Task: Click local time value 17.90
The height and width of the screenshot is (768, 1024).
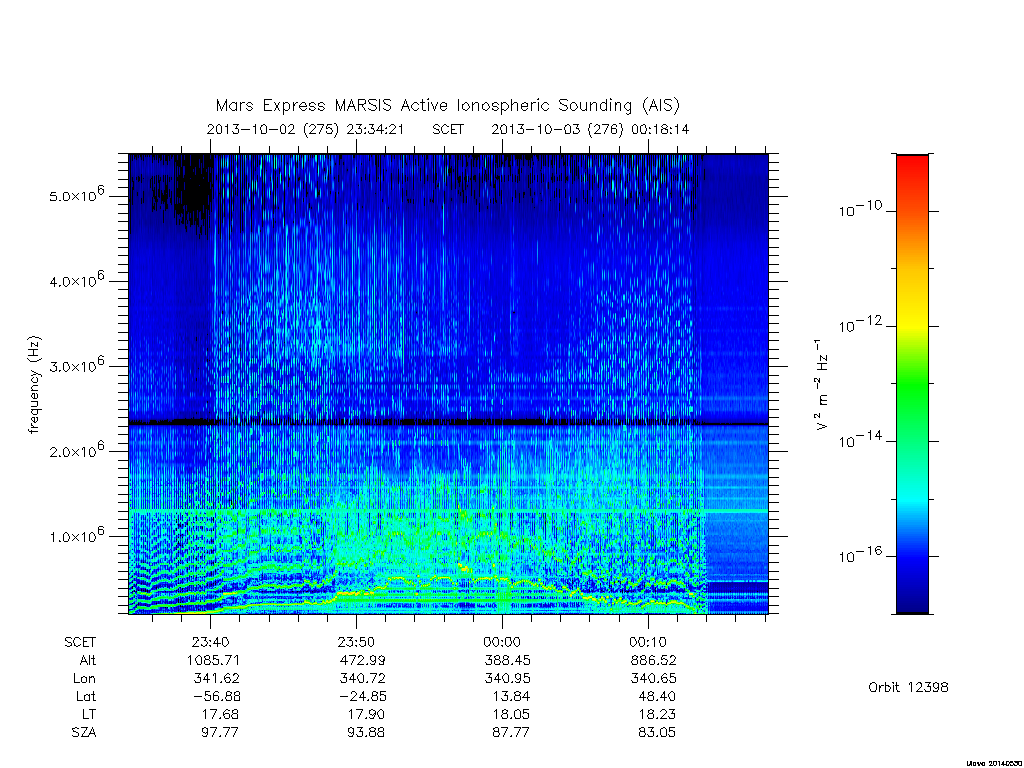Action: [x=367, y=714]
